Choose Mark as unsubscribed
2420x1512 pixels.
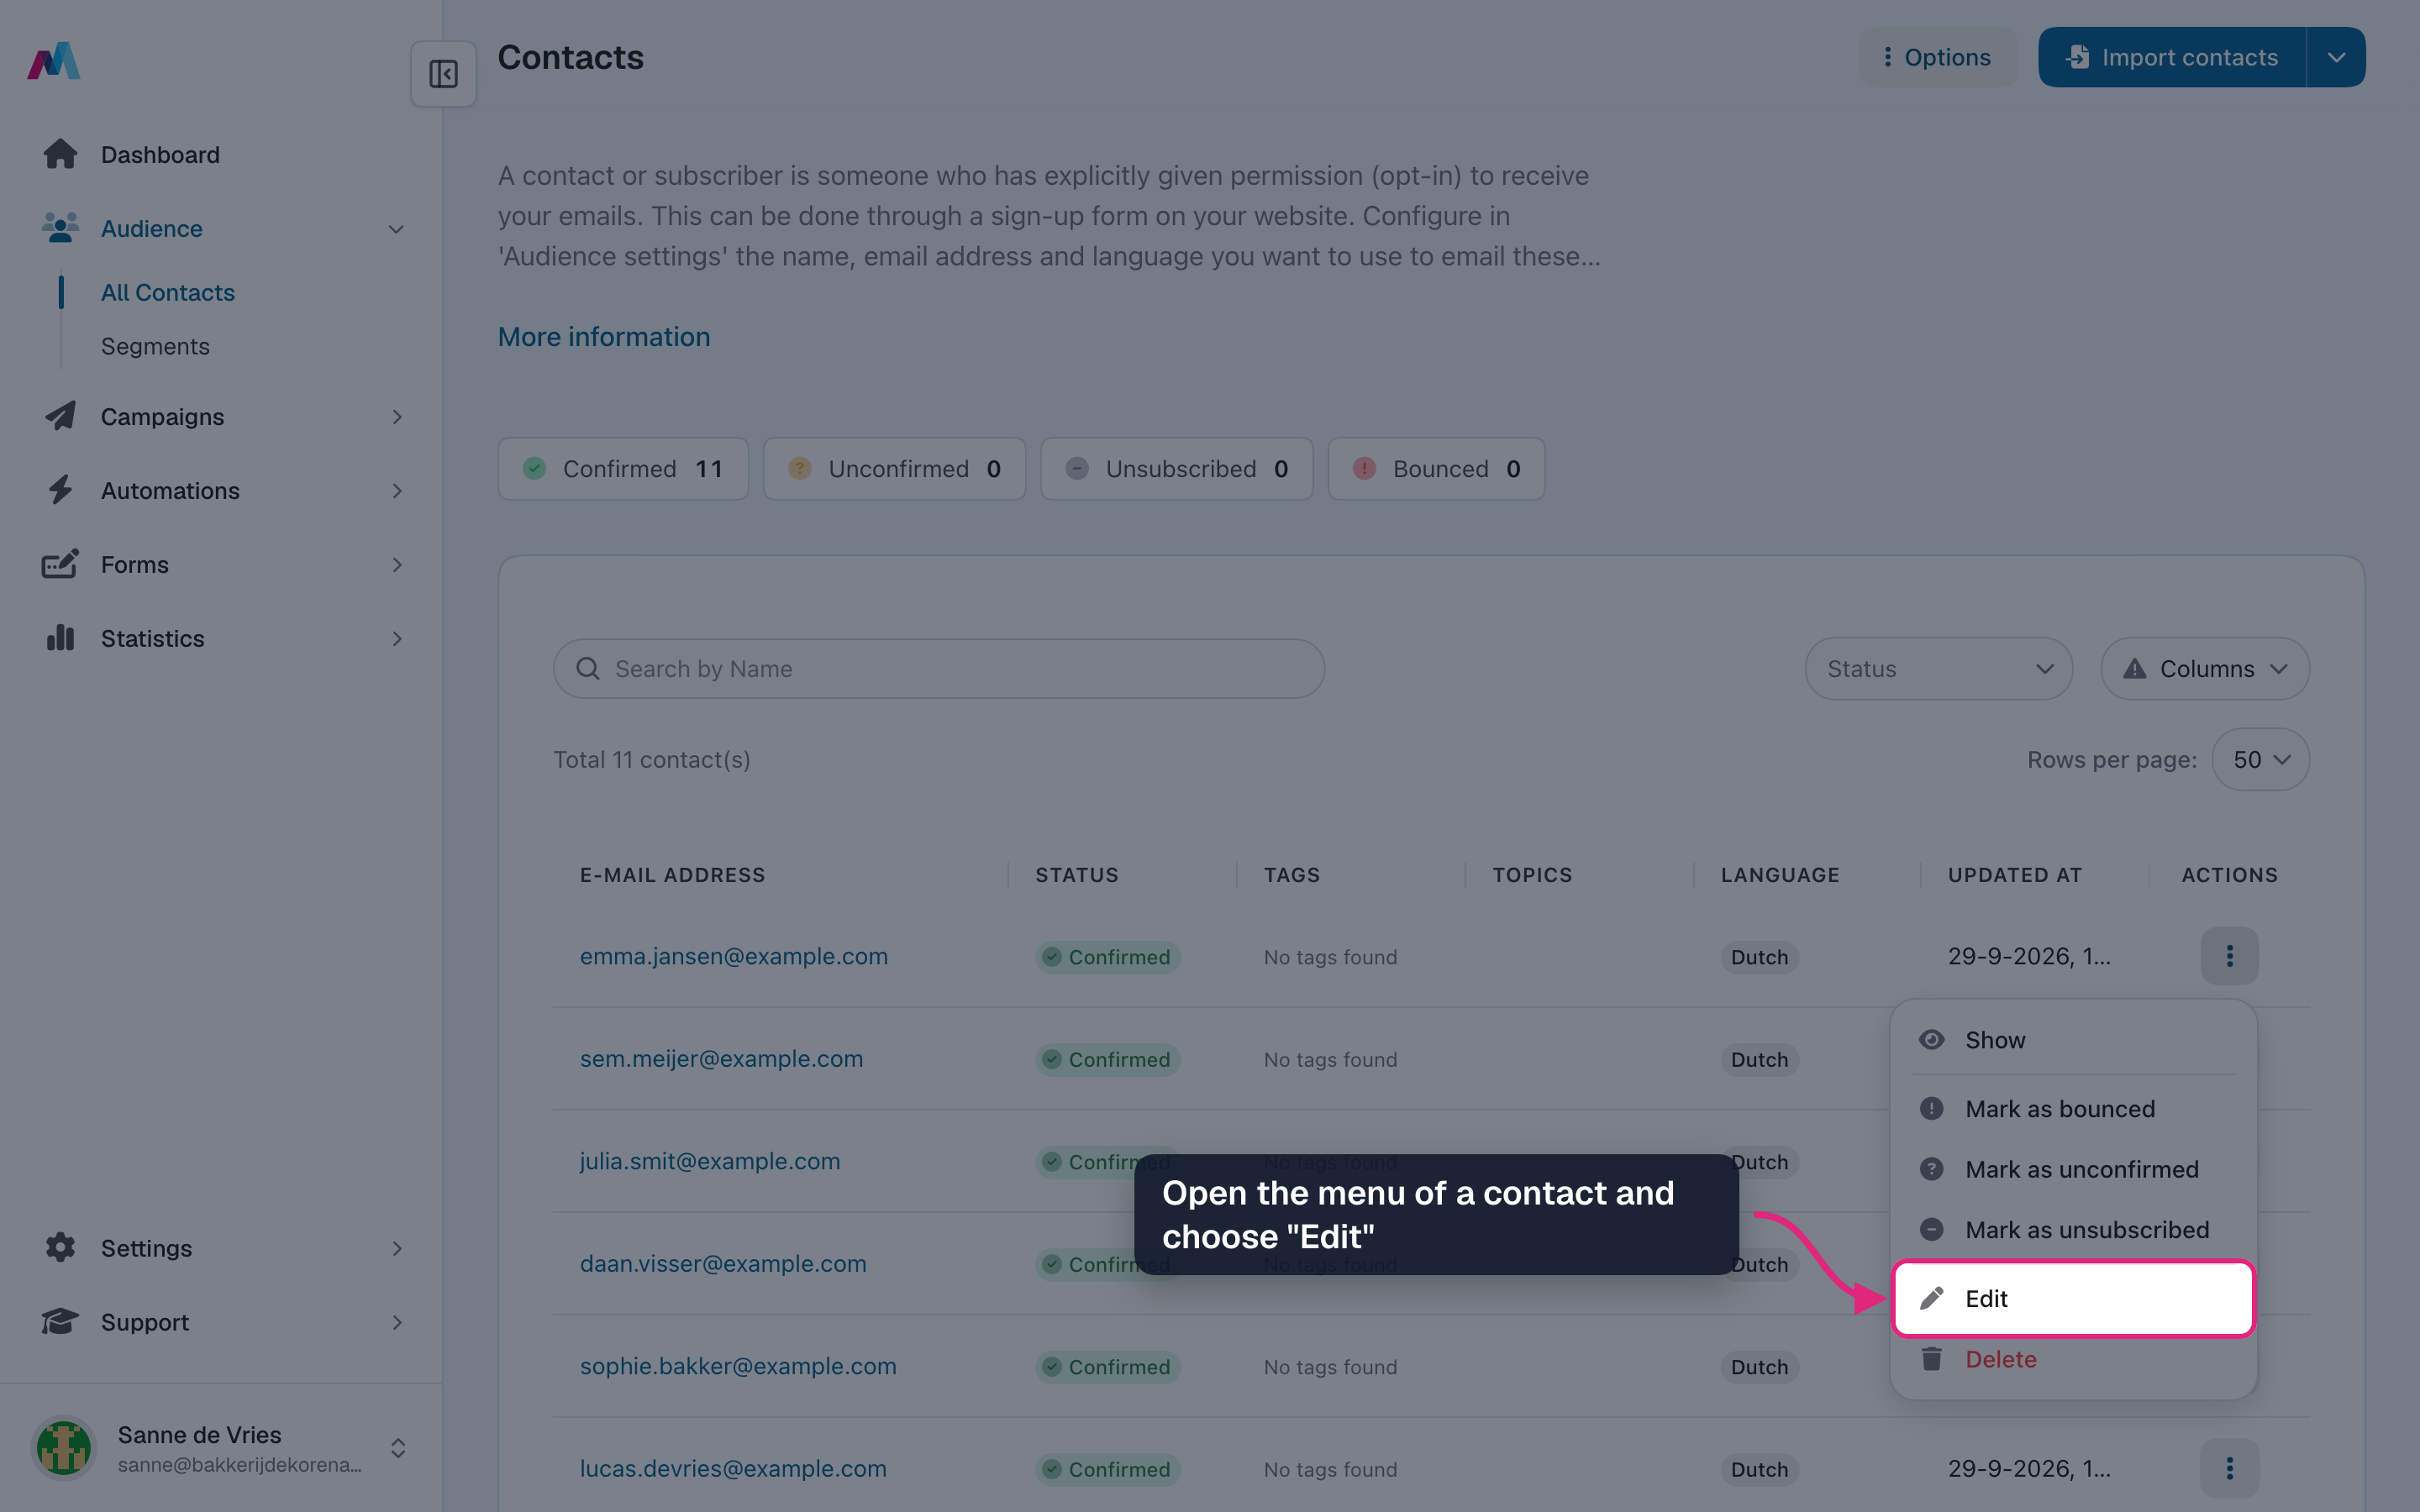[x=2073, y=1229]
